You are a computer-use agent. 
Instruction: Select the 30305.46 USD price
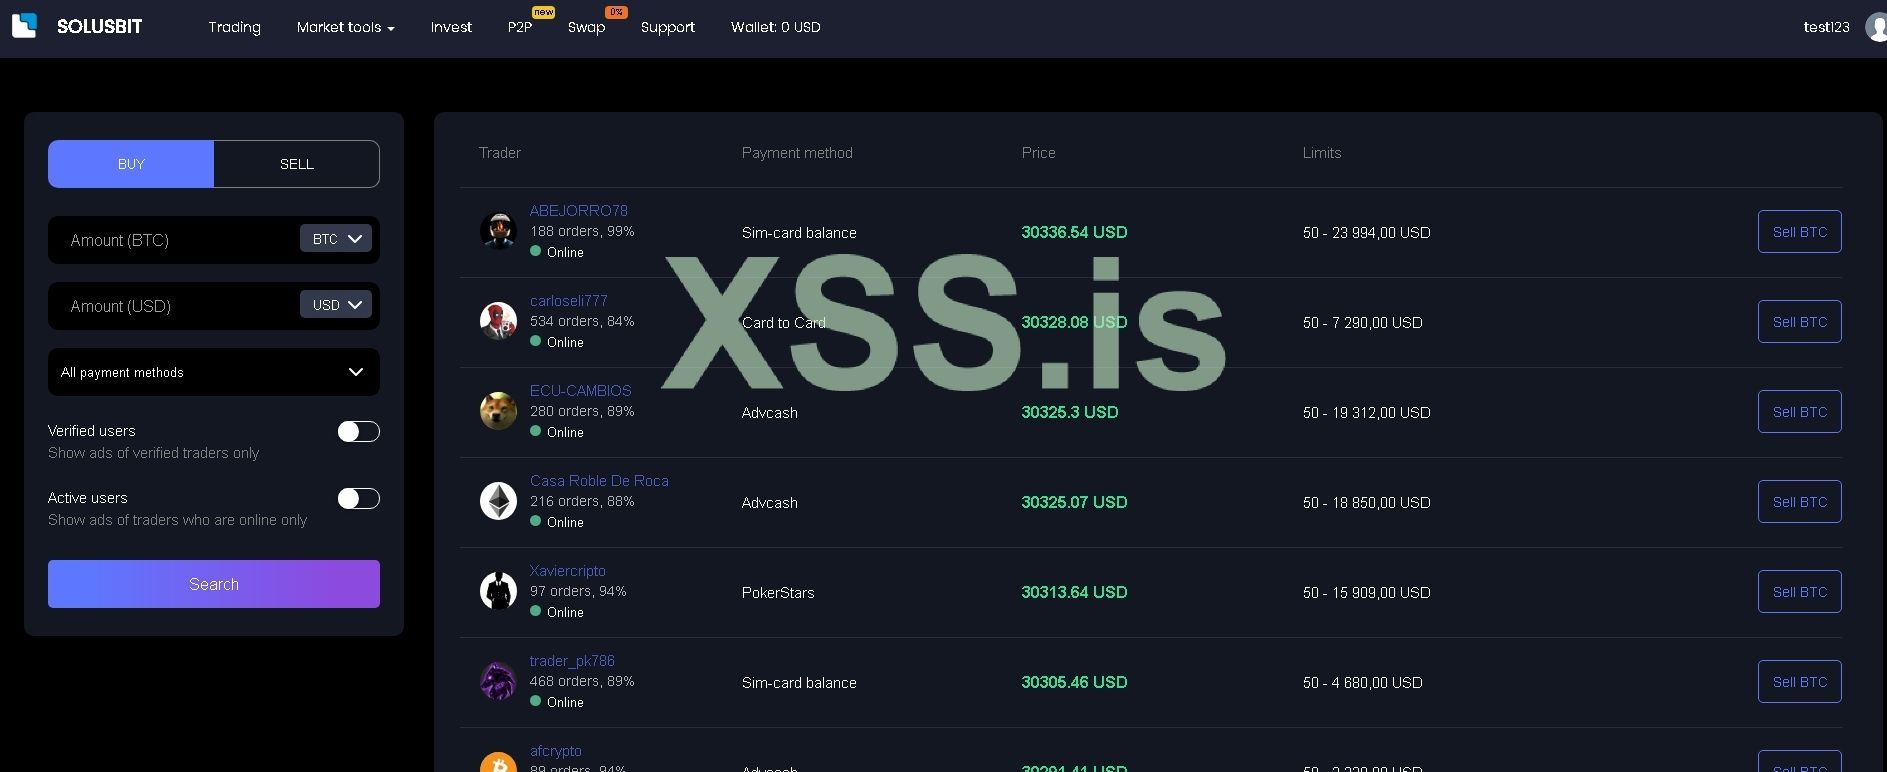(x=1074, y=682)
